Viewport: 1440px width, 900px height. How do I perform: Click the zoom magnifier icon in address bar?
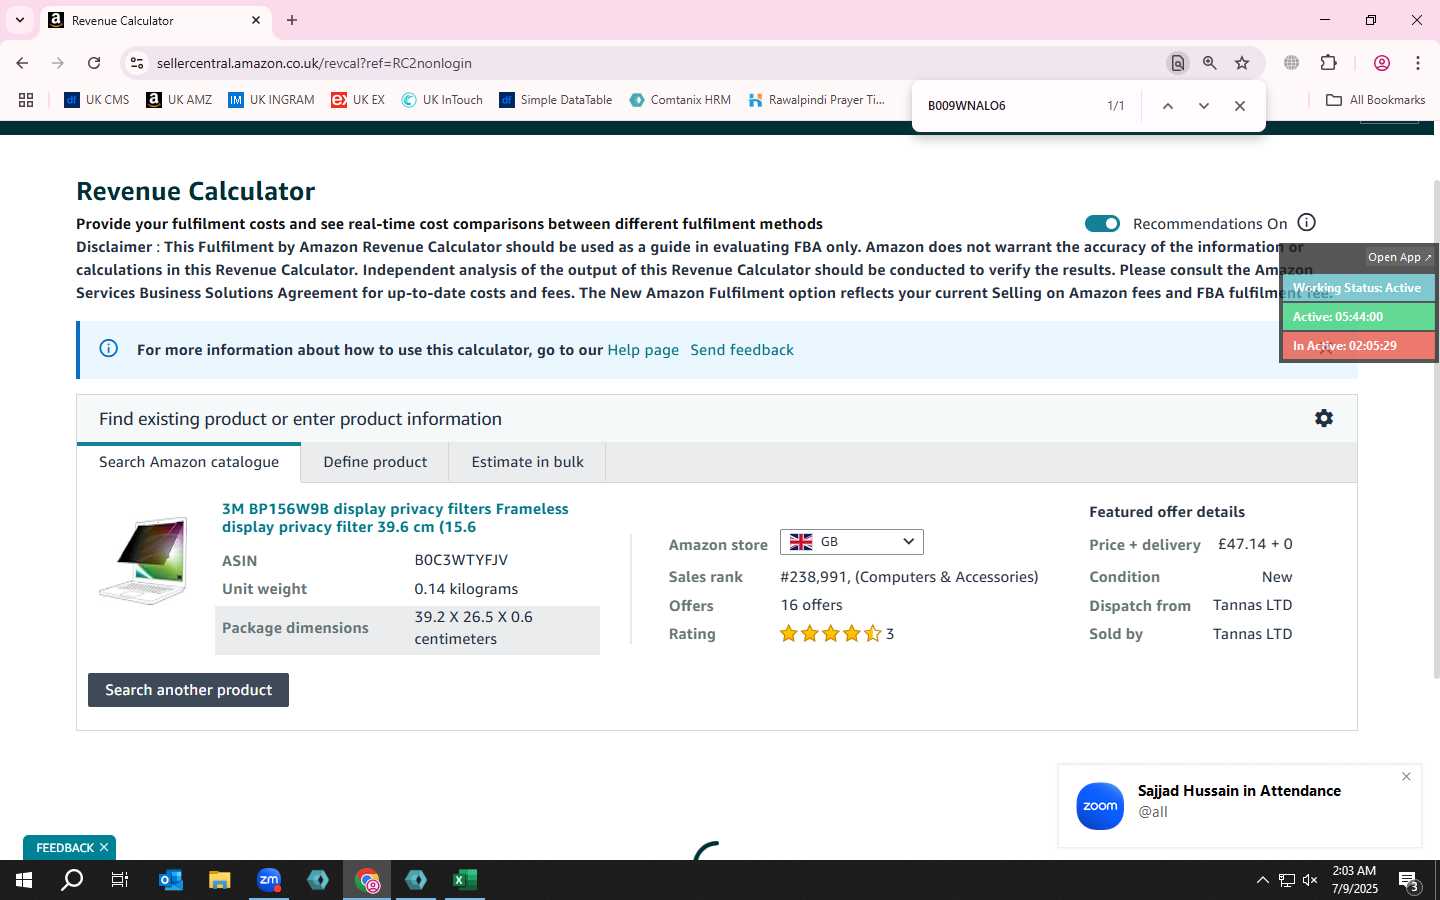pos(1210,63)
